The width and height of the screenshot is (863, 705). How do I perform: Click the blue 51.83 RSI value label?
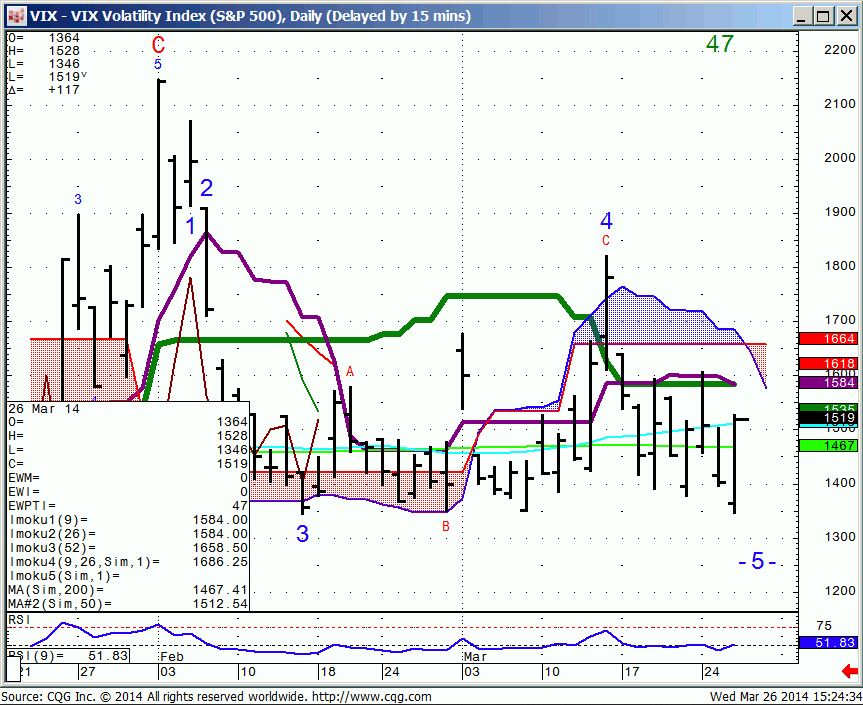(x=828, y=642)
